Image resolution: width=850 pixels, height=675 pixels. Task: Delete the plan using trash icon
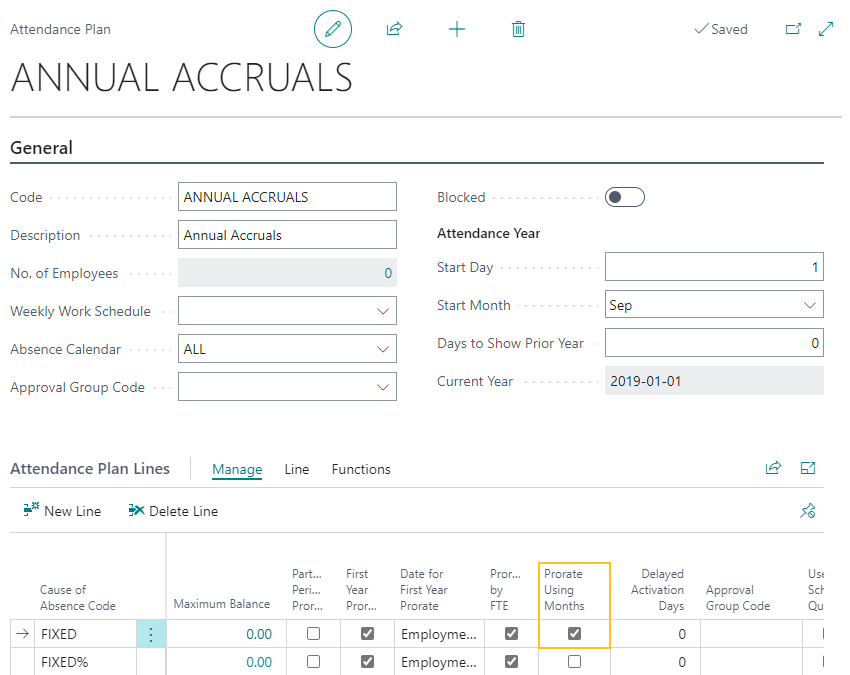point(518,29)
